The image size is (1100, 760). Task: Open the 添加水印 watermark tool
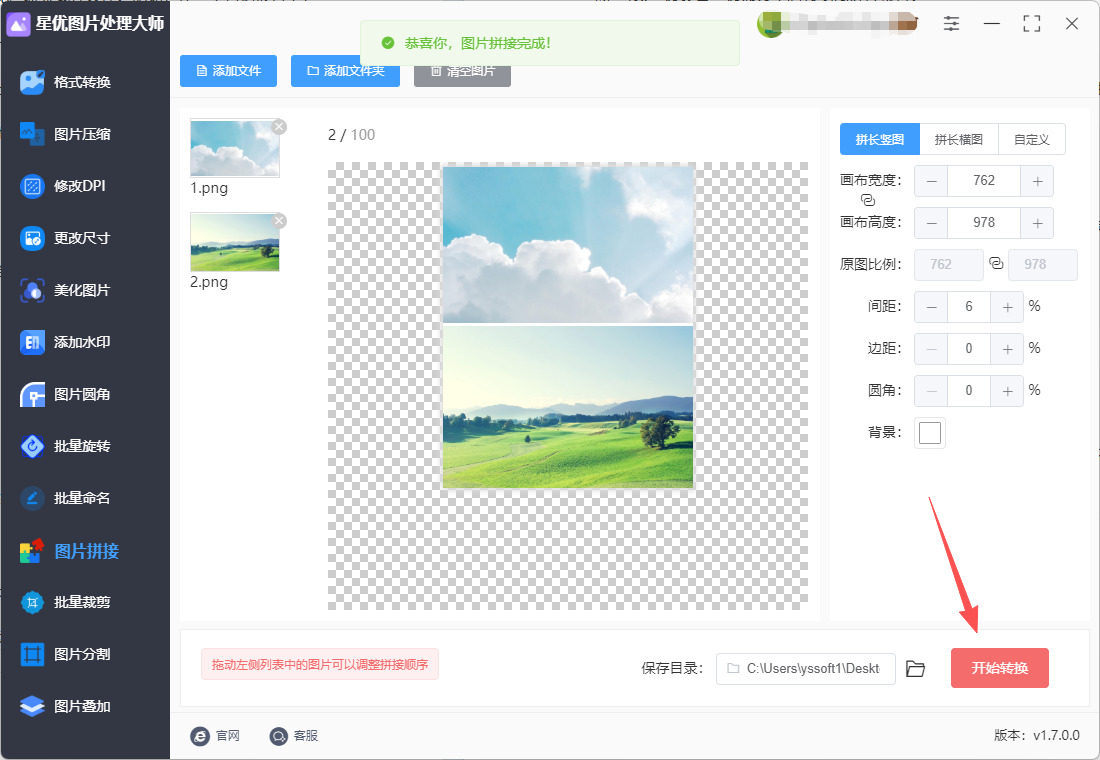[x=67, y=342]
